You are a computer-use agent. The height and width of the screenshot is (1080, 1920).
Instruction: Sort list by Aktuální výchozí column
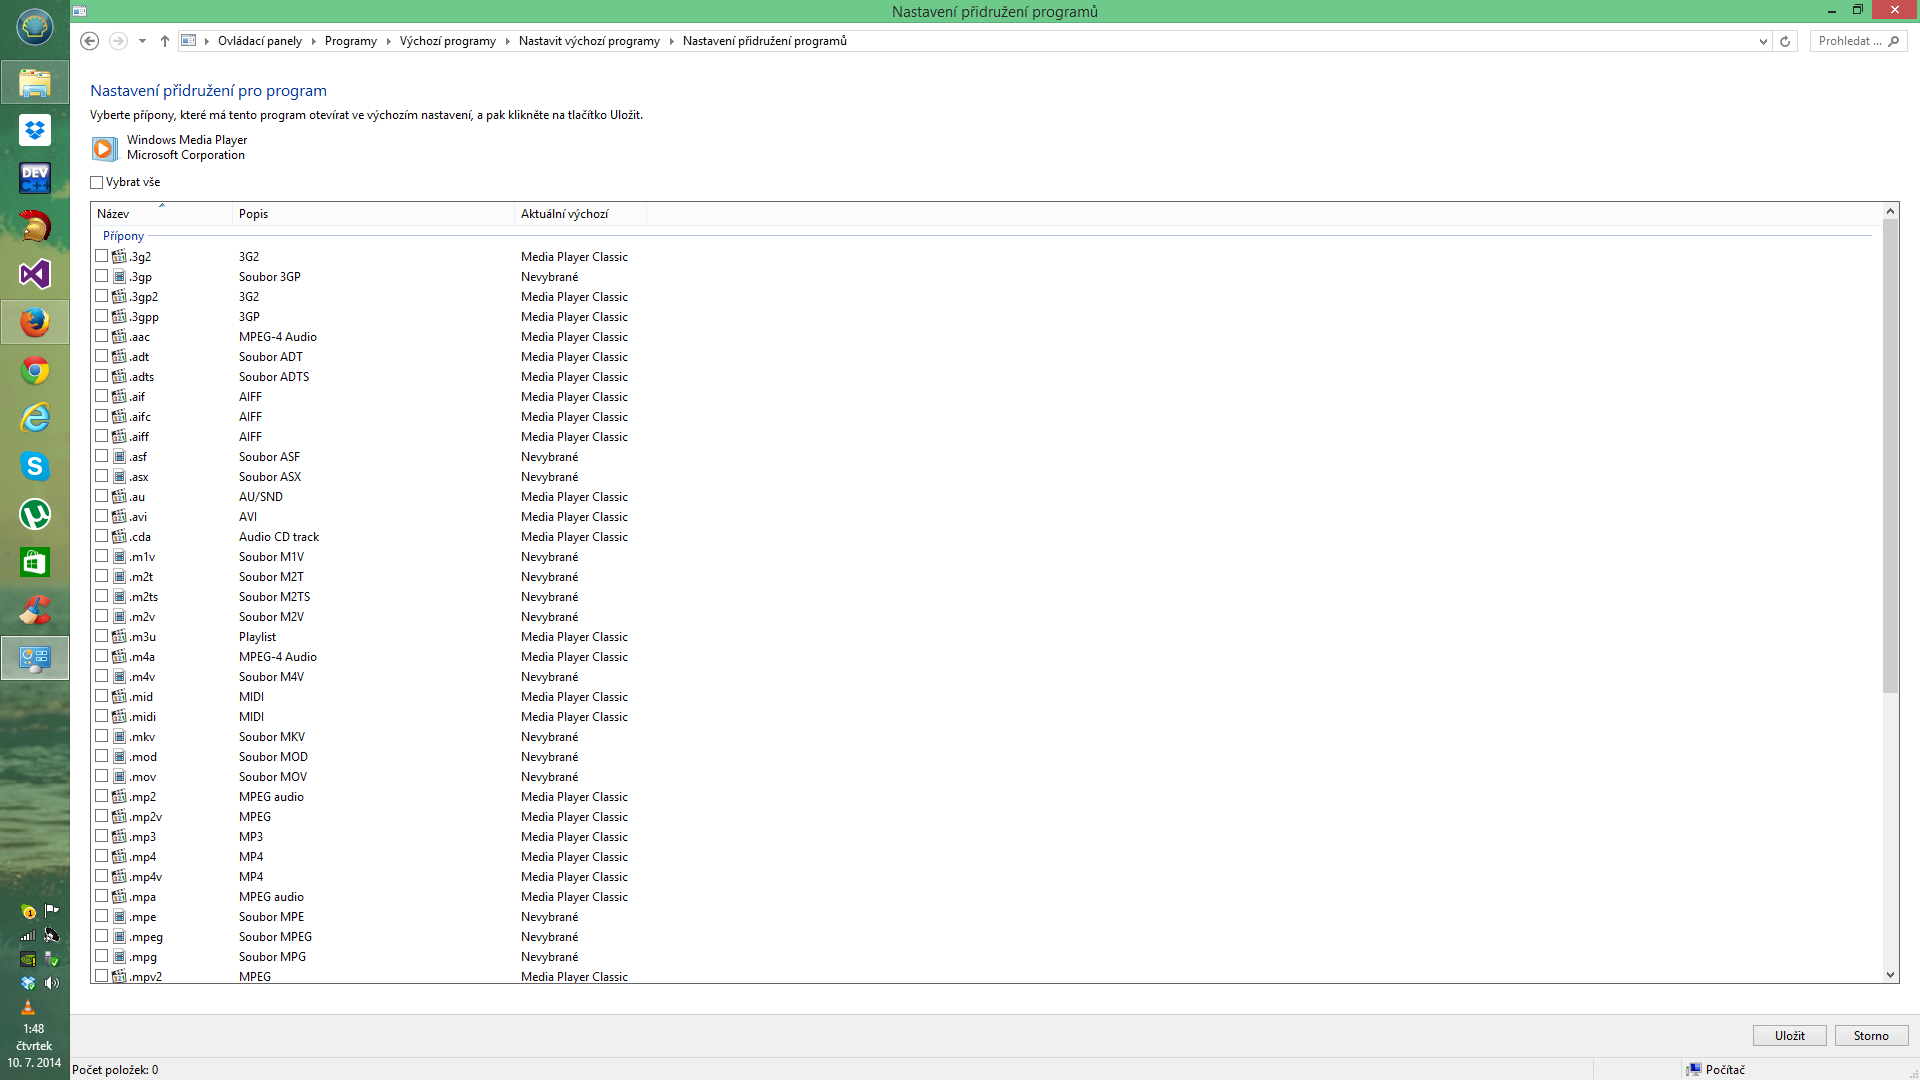click(565, 214)
